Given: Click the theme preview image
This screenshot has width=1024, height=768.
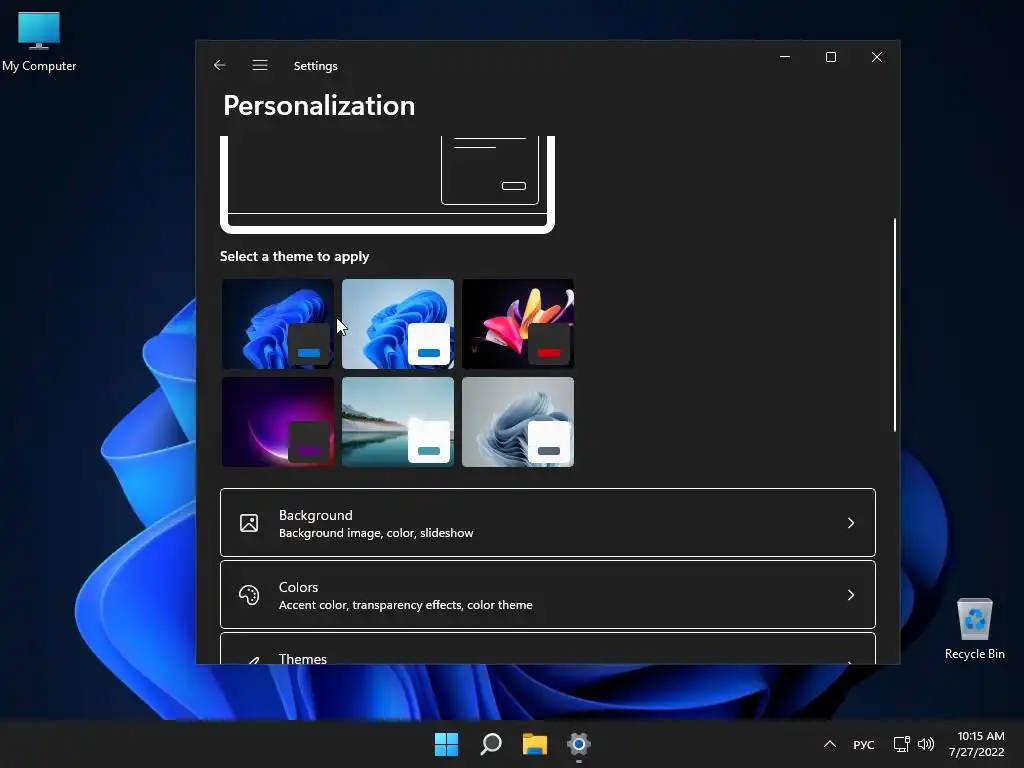Looking at the screenshot, I should [387, 184].
